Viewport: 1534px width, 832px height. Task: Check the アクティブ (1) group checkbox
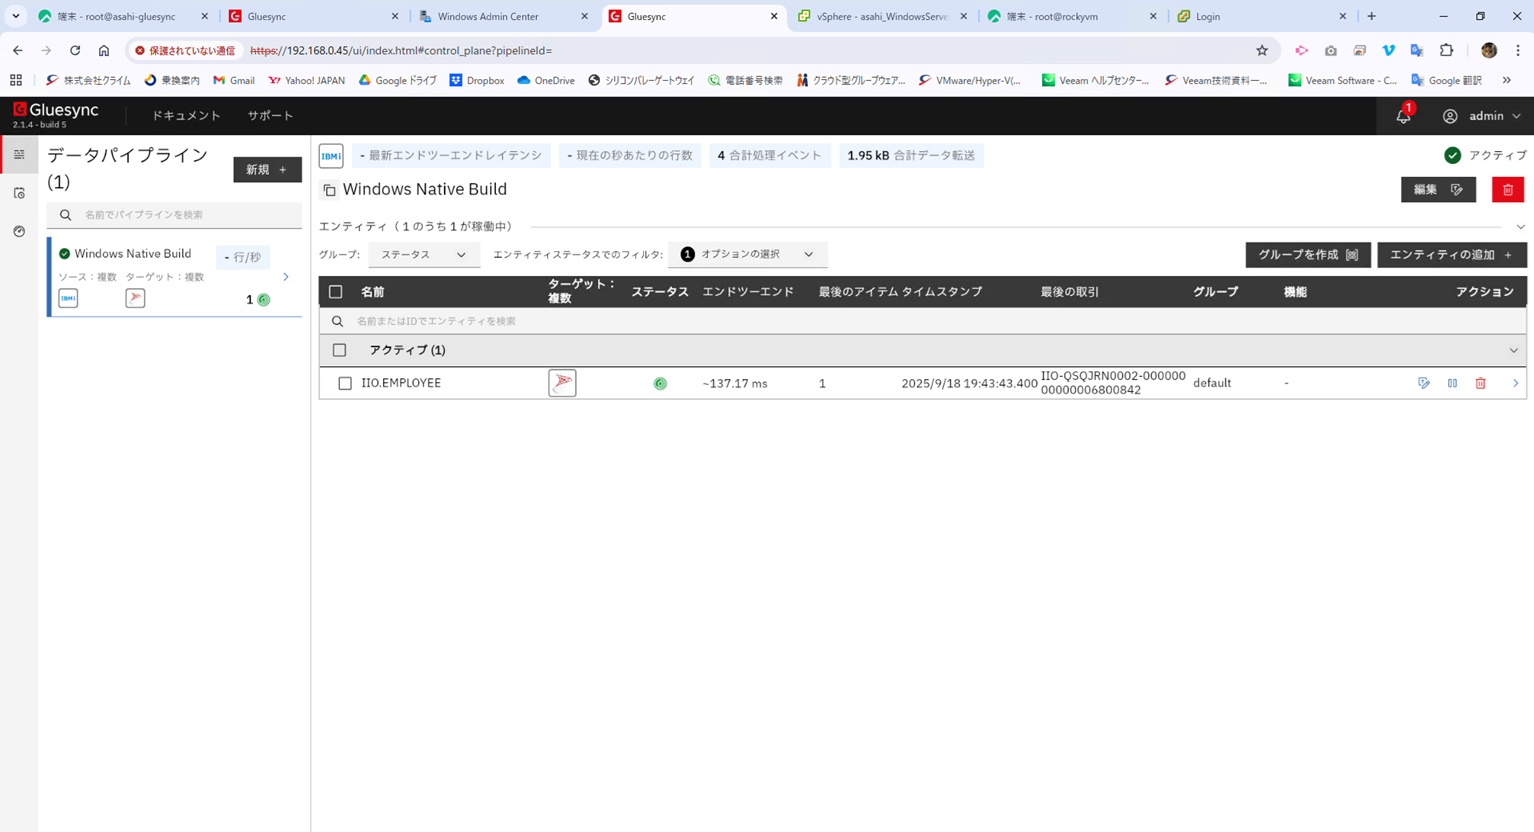pos(340,350)
